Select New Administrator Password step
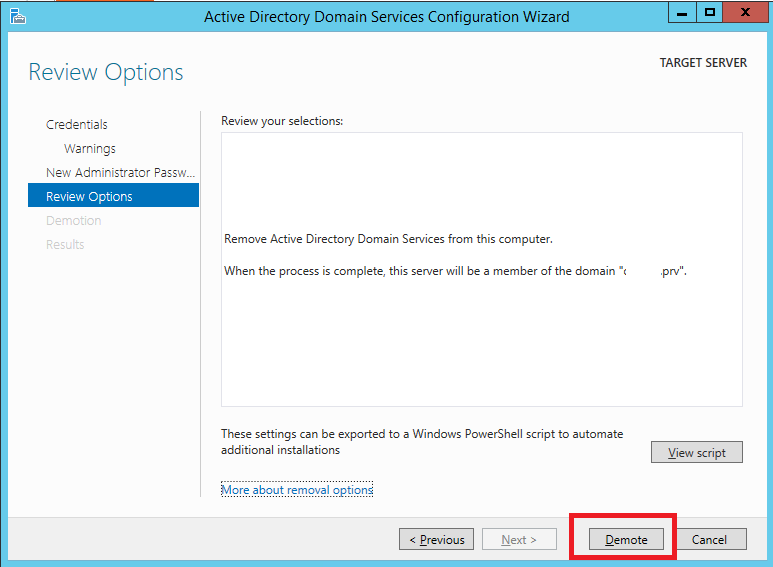 pos(120,173)
